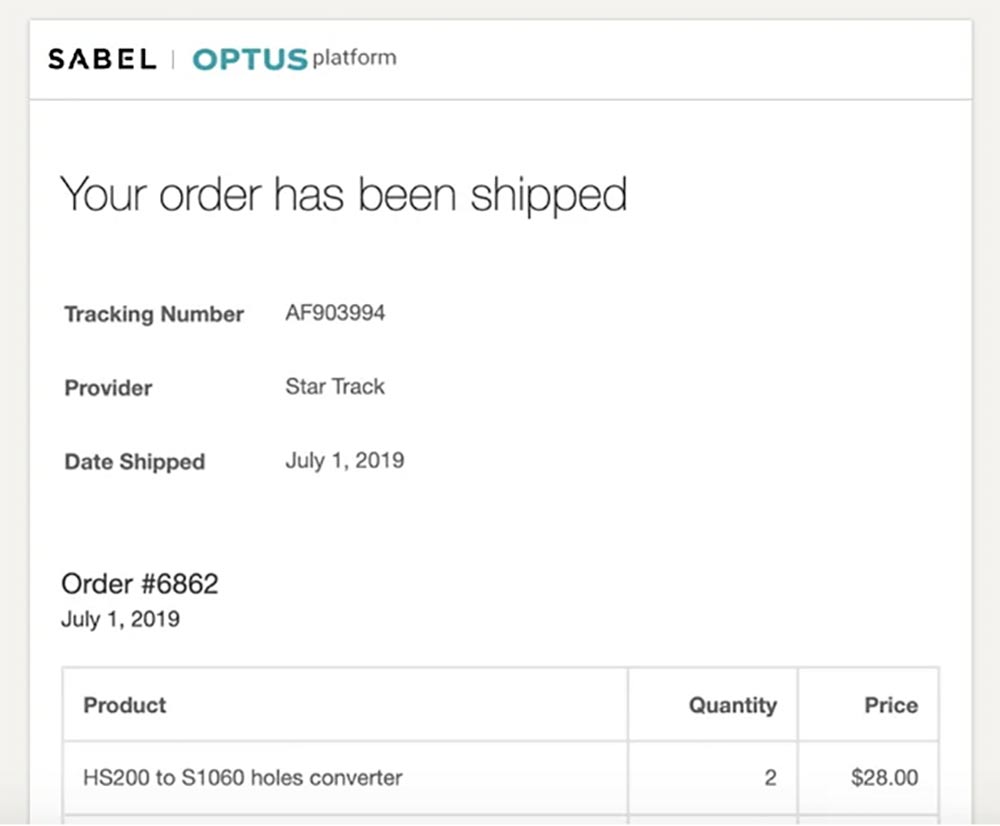The image size is (1000, 826).
Task: Click the Tracking Number label
Action: (x=154, y=314)
